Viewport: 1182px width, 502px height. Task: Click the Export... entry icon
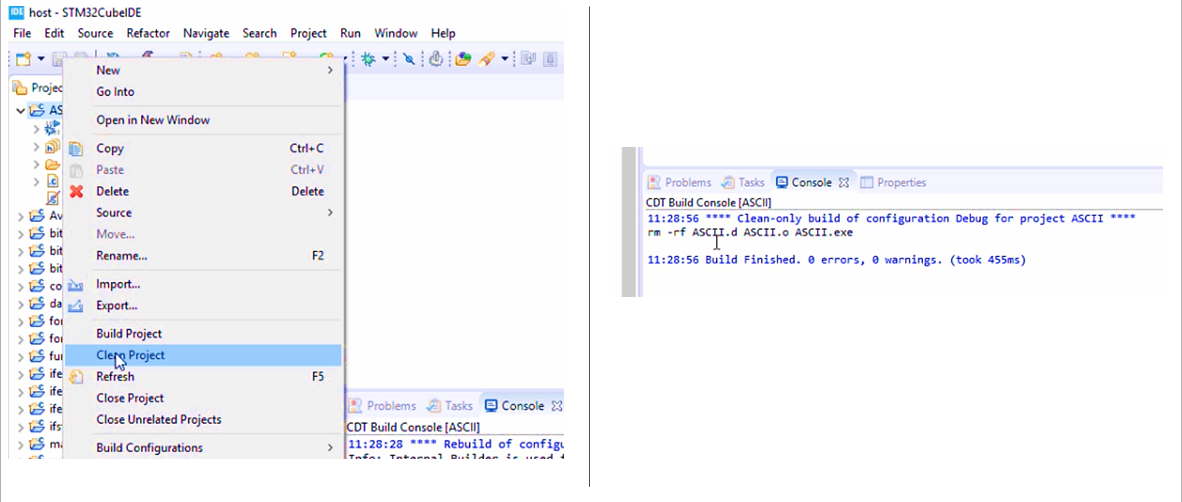coord(76,305)
